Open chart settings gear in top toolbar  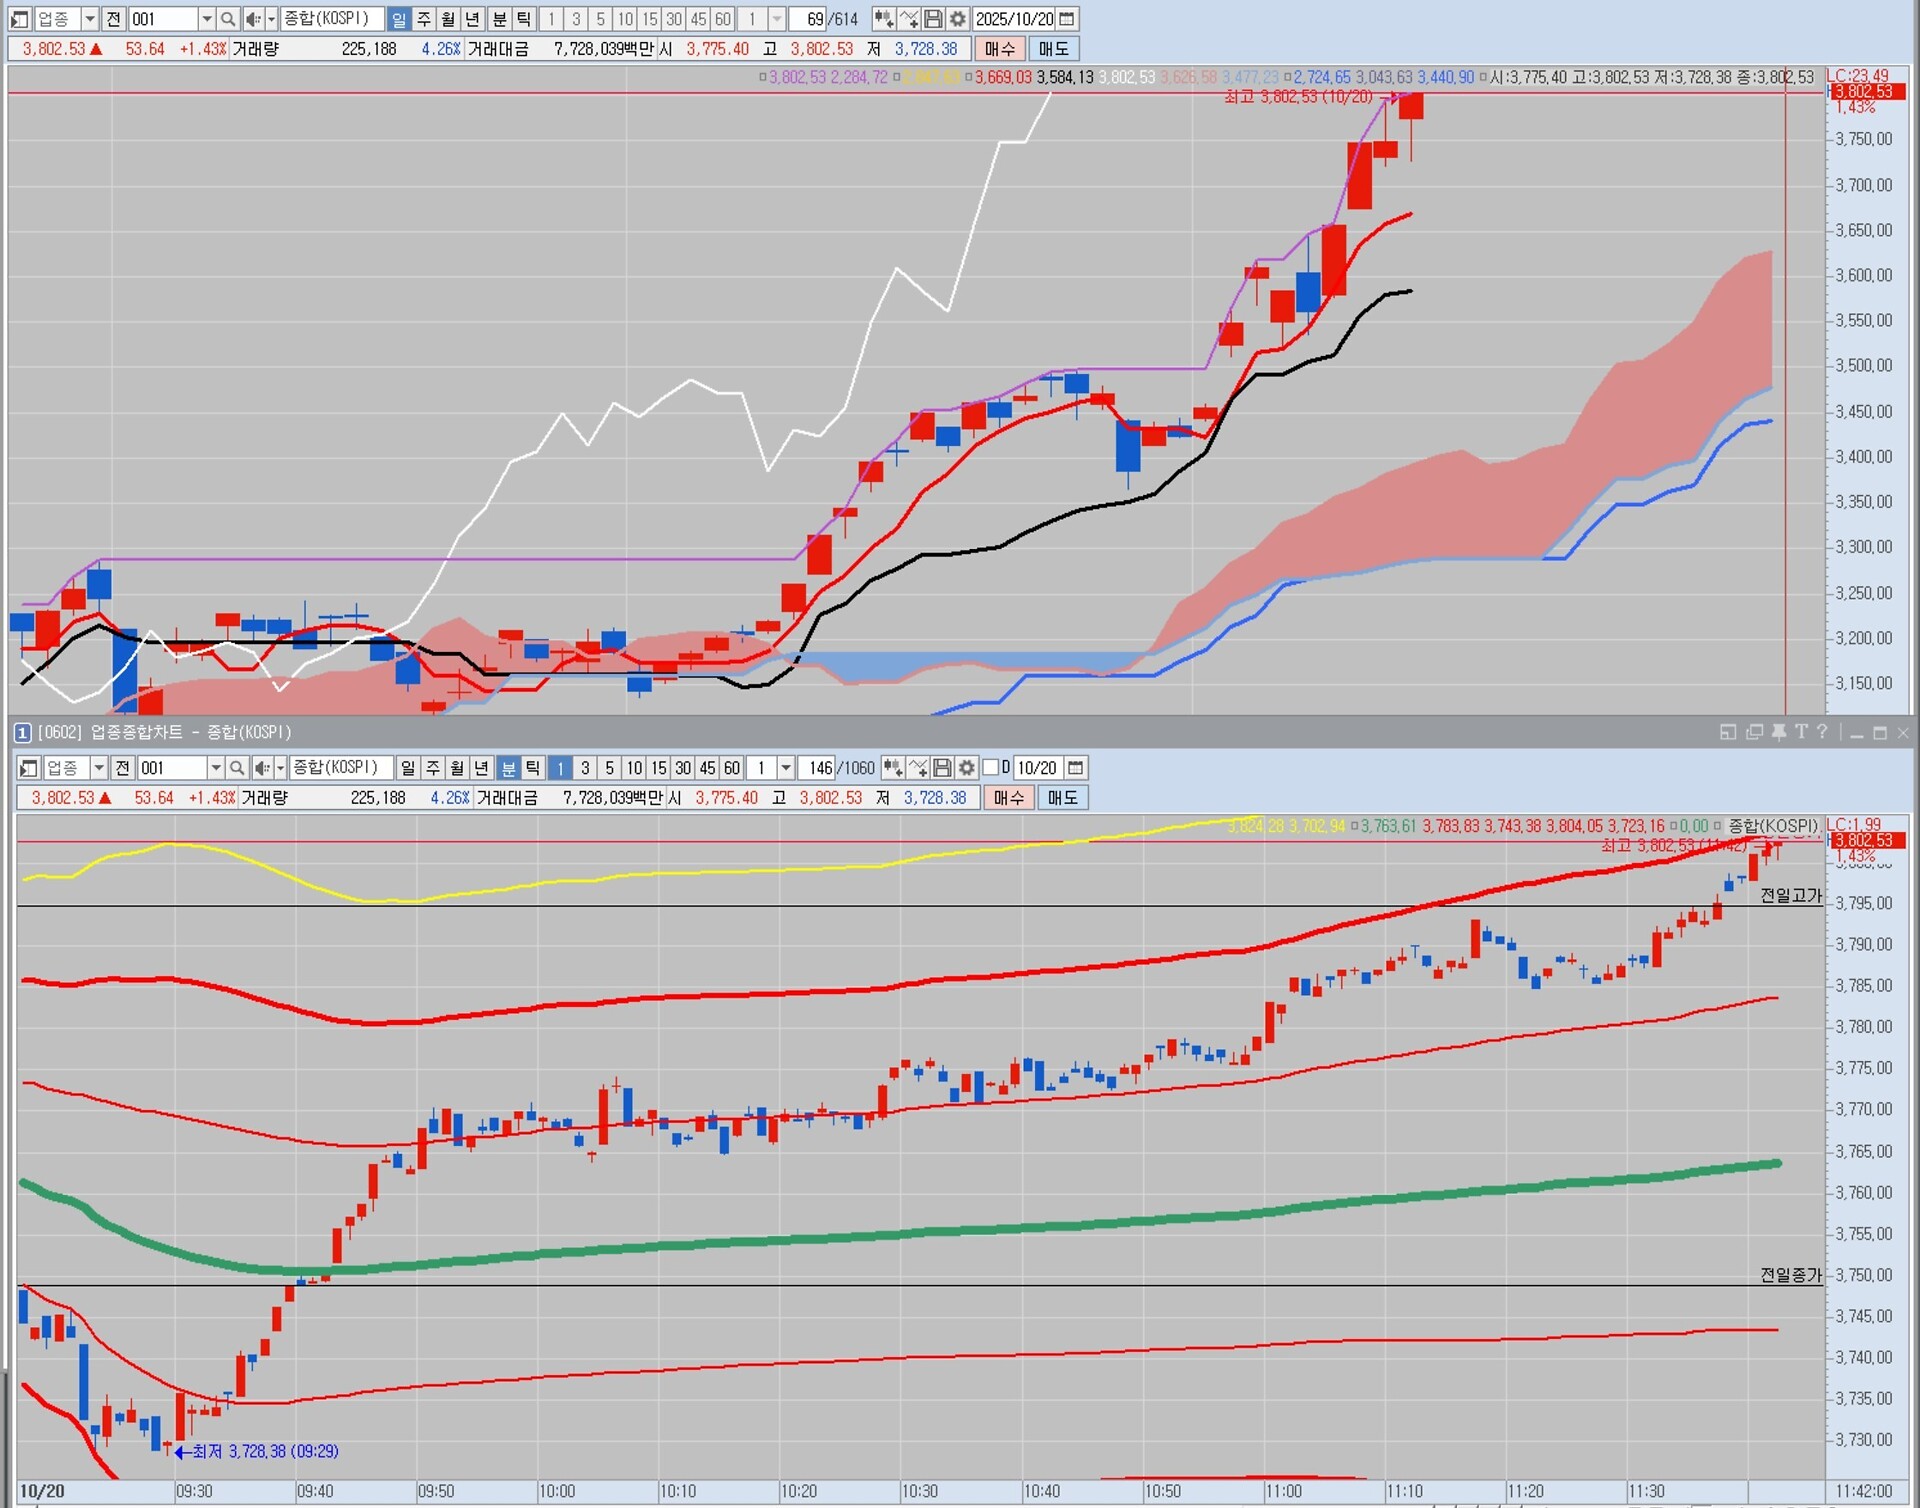tap(958, 19)
